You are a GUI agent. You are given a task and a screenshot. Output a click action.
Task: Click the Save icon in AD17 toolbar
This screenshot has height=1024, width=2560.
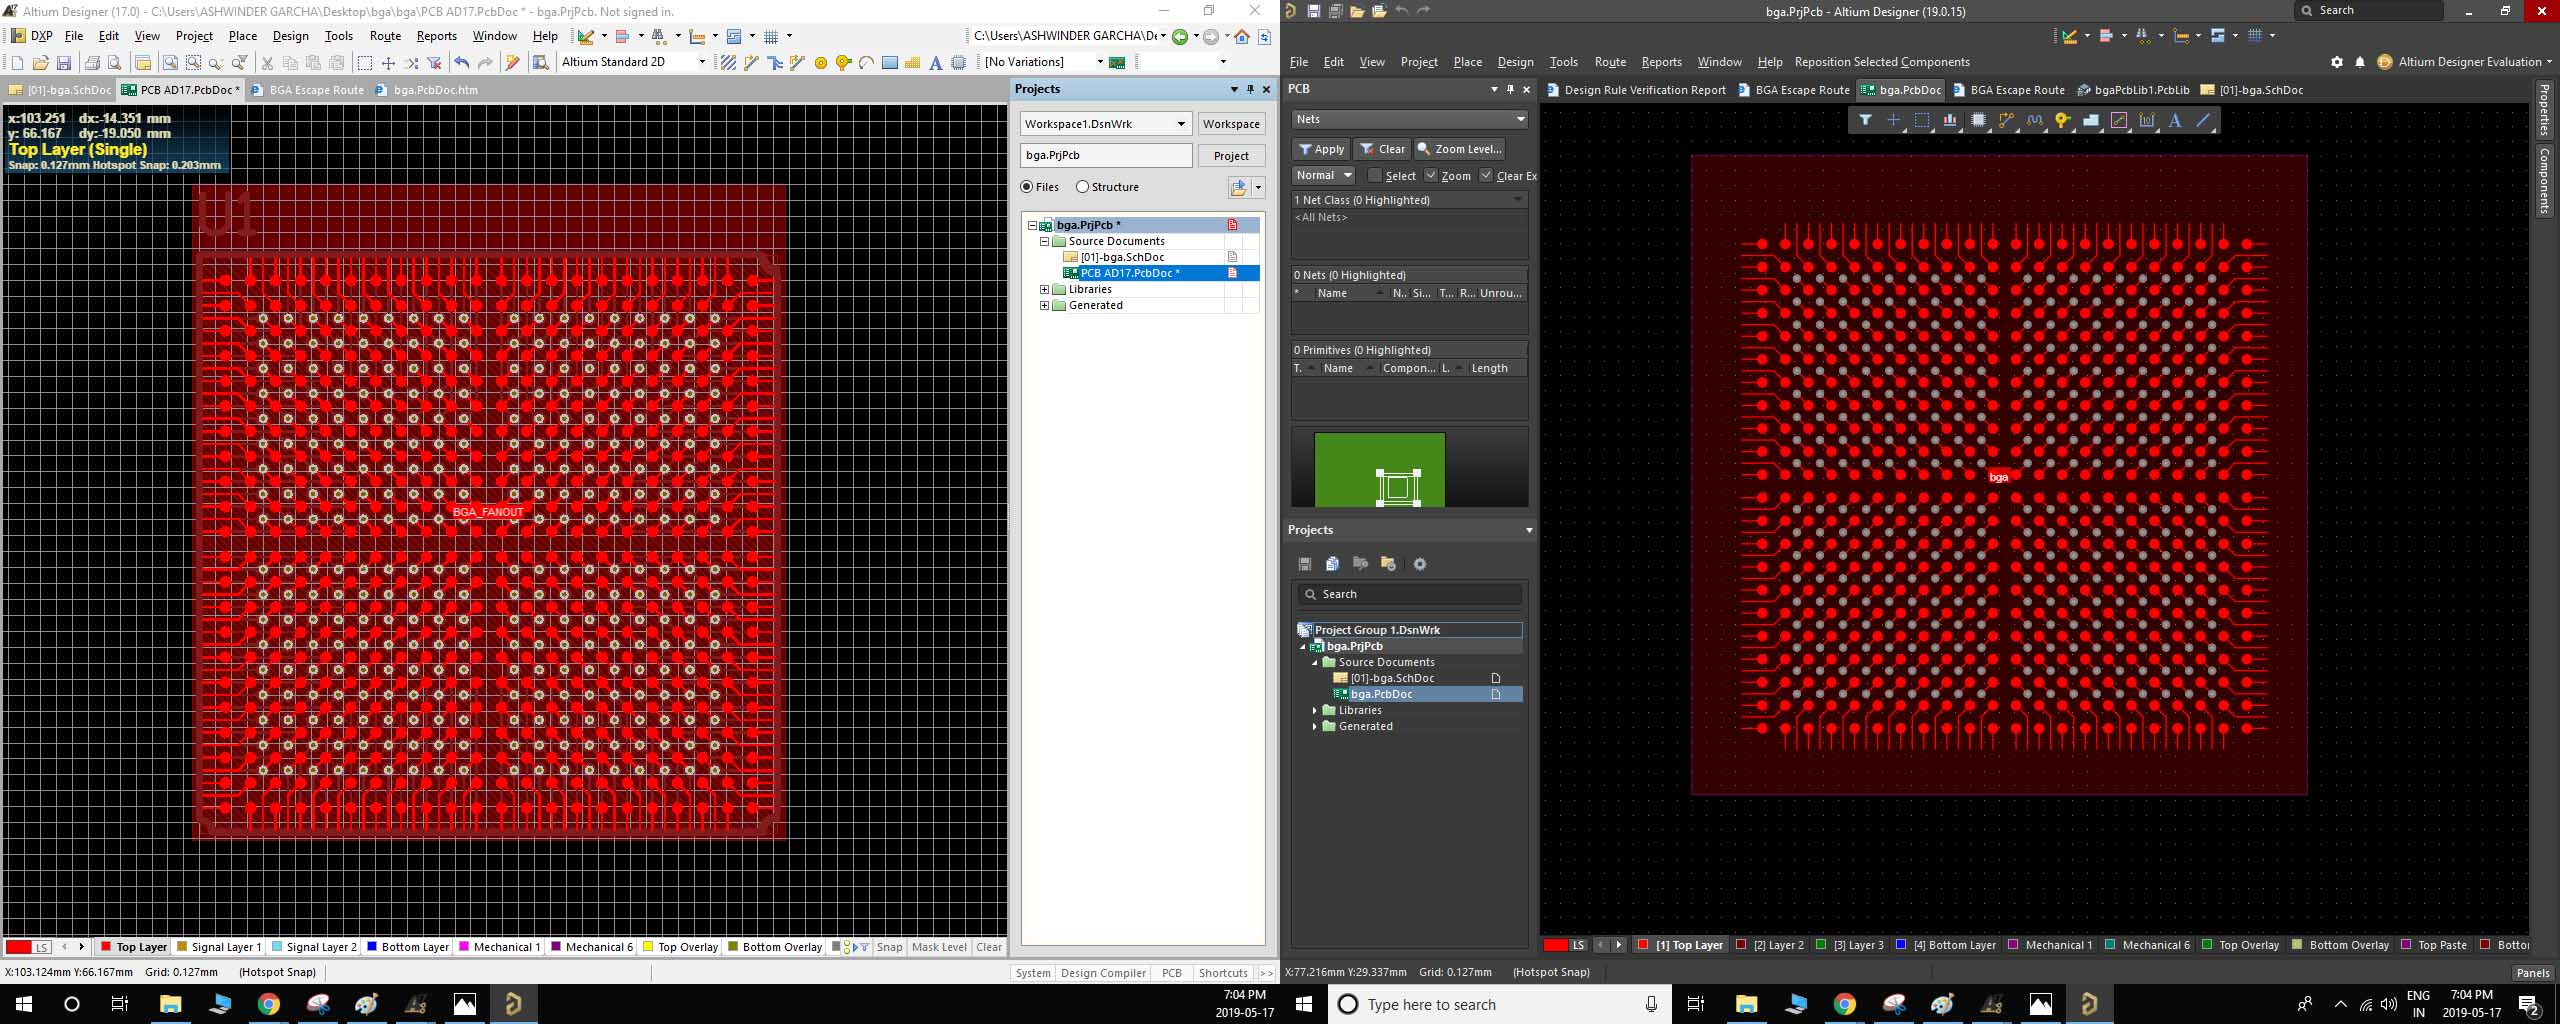[64, 63]
